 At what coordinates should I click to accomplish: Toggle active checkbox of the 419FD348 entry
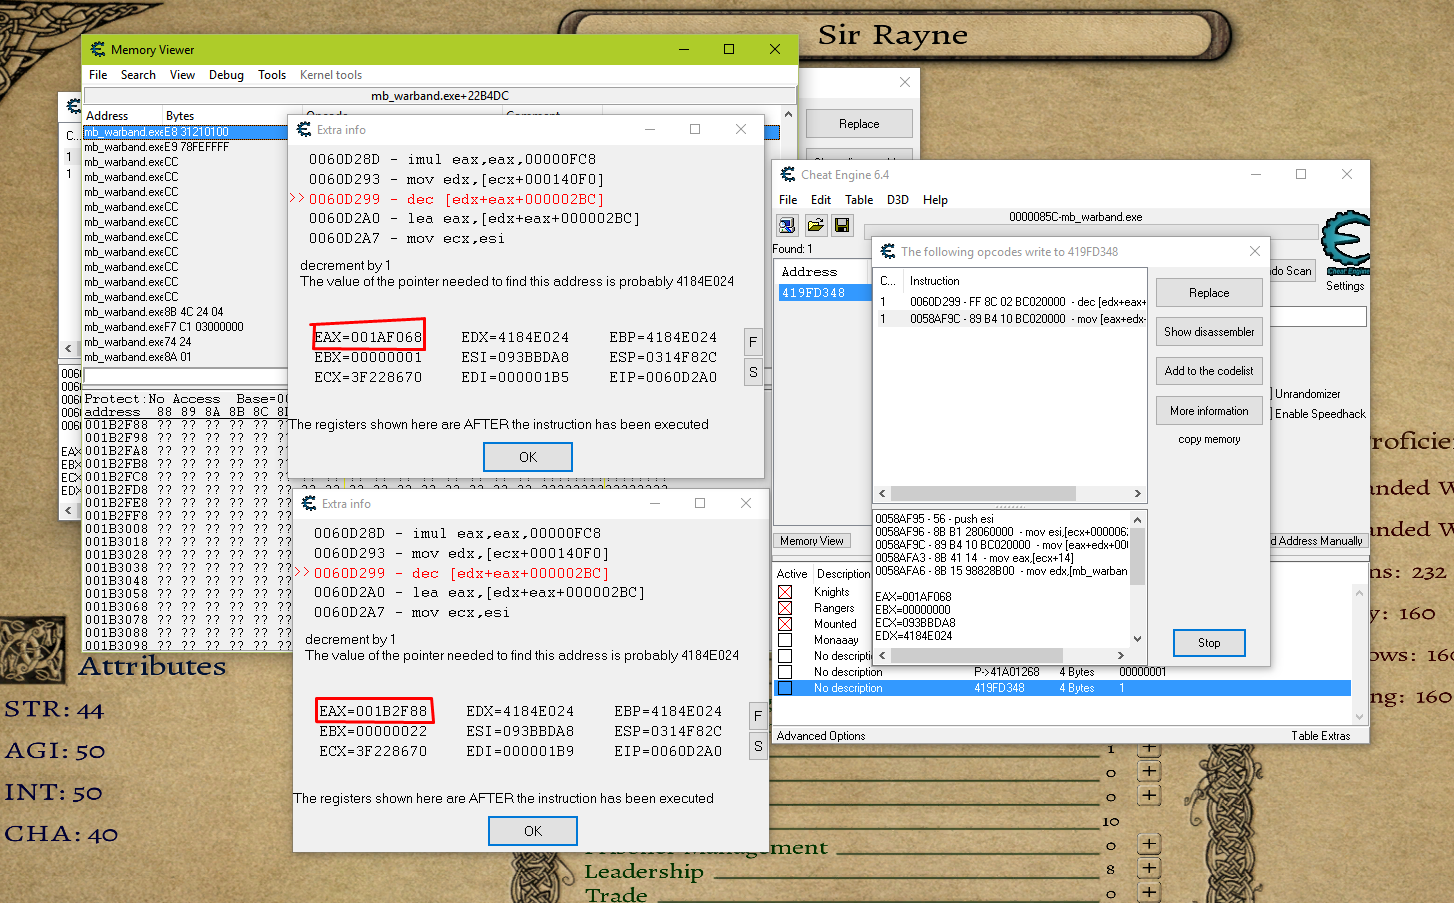coord(785,688)
